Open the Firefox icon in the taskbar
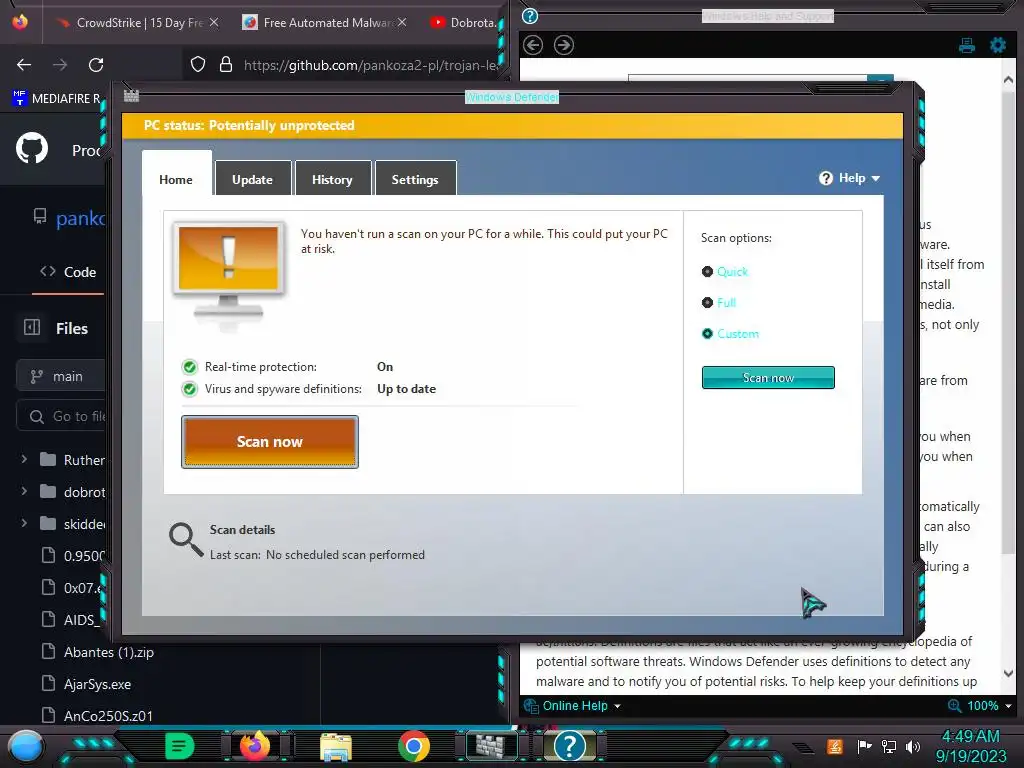The width and height of the screenshot is (1024, 768). click(x=255, y=745)
